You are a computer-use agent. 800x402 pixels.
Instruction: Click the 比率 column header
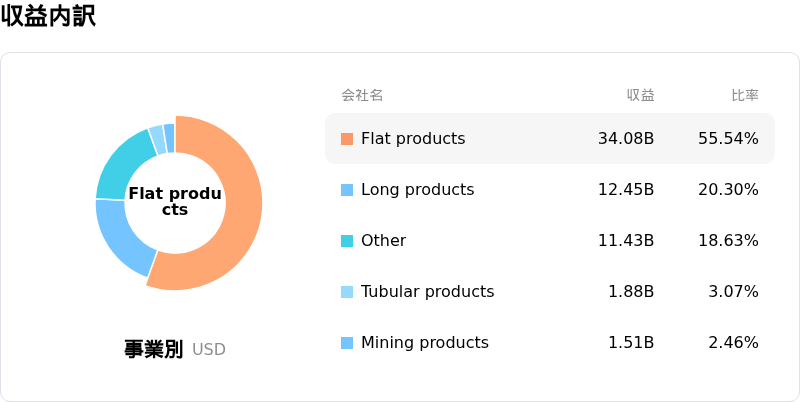(745, 95)
